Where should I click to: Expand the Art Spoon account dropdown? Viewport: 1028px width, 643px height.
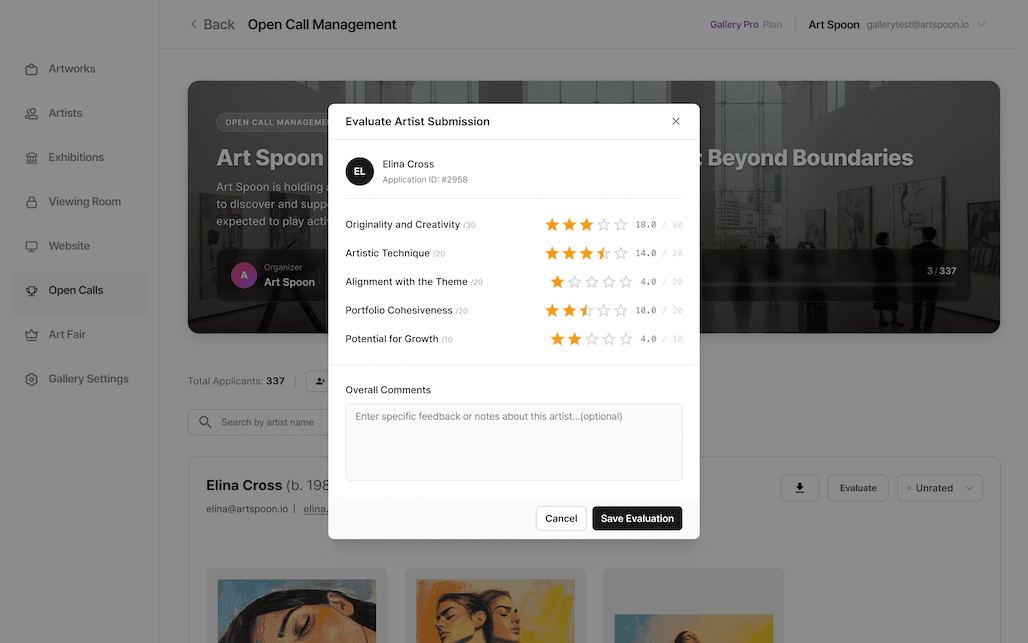(x=981, y=25)
